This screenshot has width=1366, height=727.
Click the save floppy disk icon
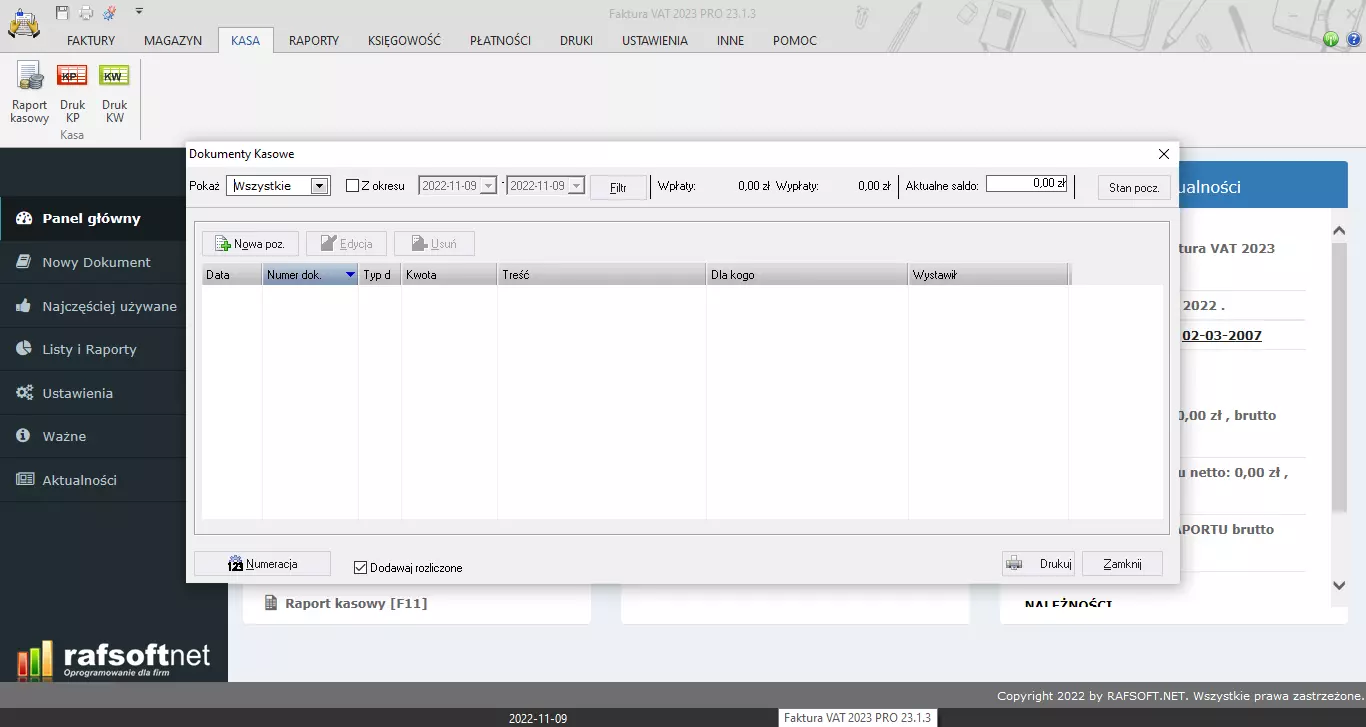[63, 12]
